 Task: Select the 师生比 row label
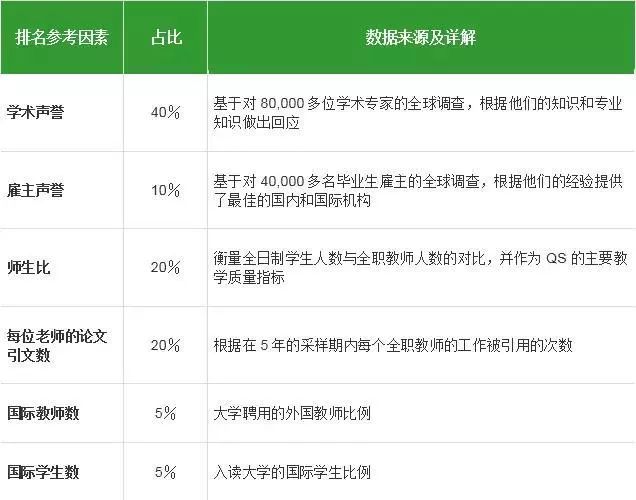pos(27,267)
